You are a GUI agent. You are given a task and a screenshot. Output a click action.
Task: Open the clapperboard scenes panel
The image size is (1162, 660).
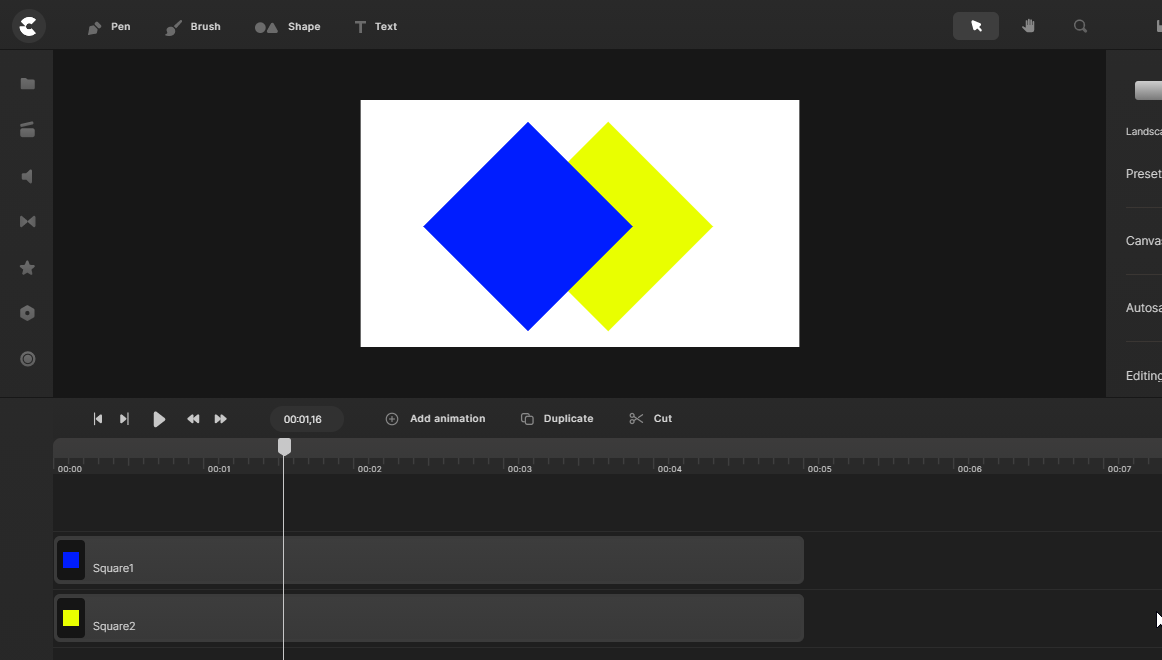click(x=27, y=130)
